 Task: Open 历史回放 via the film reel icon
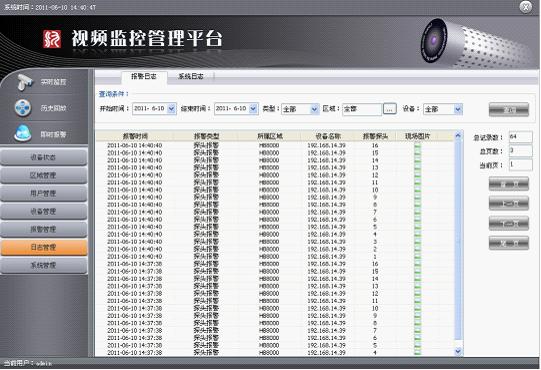23,108
